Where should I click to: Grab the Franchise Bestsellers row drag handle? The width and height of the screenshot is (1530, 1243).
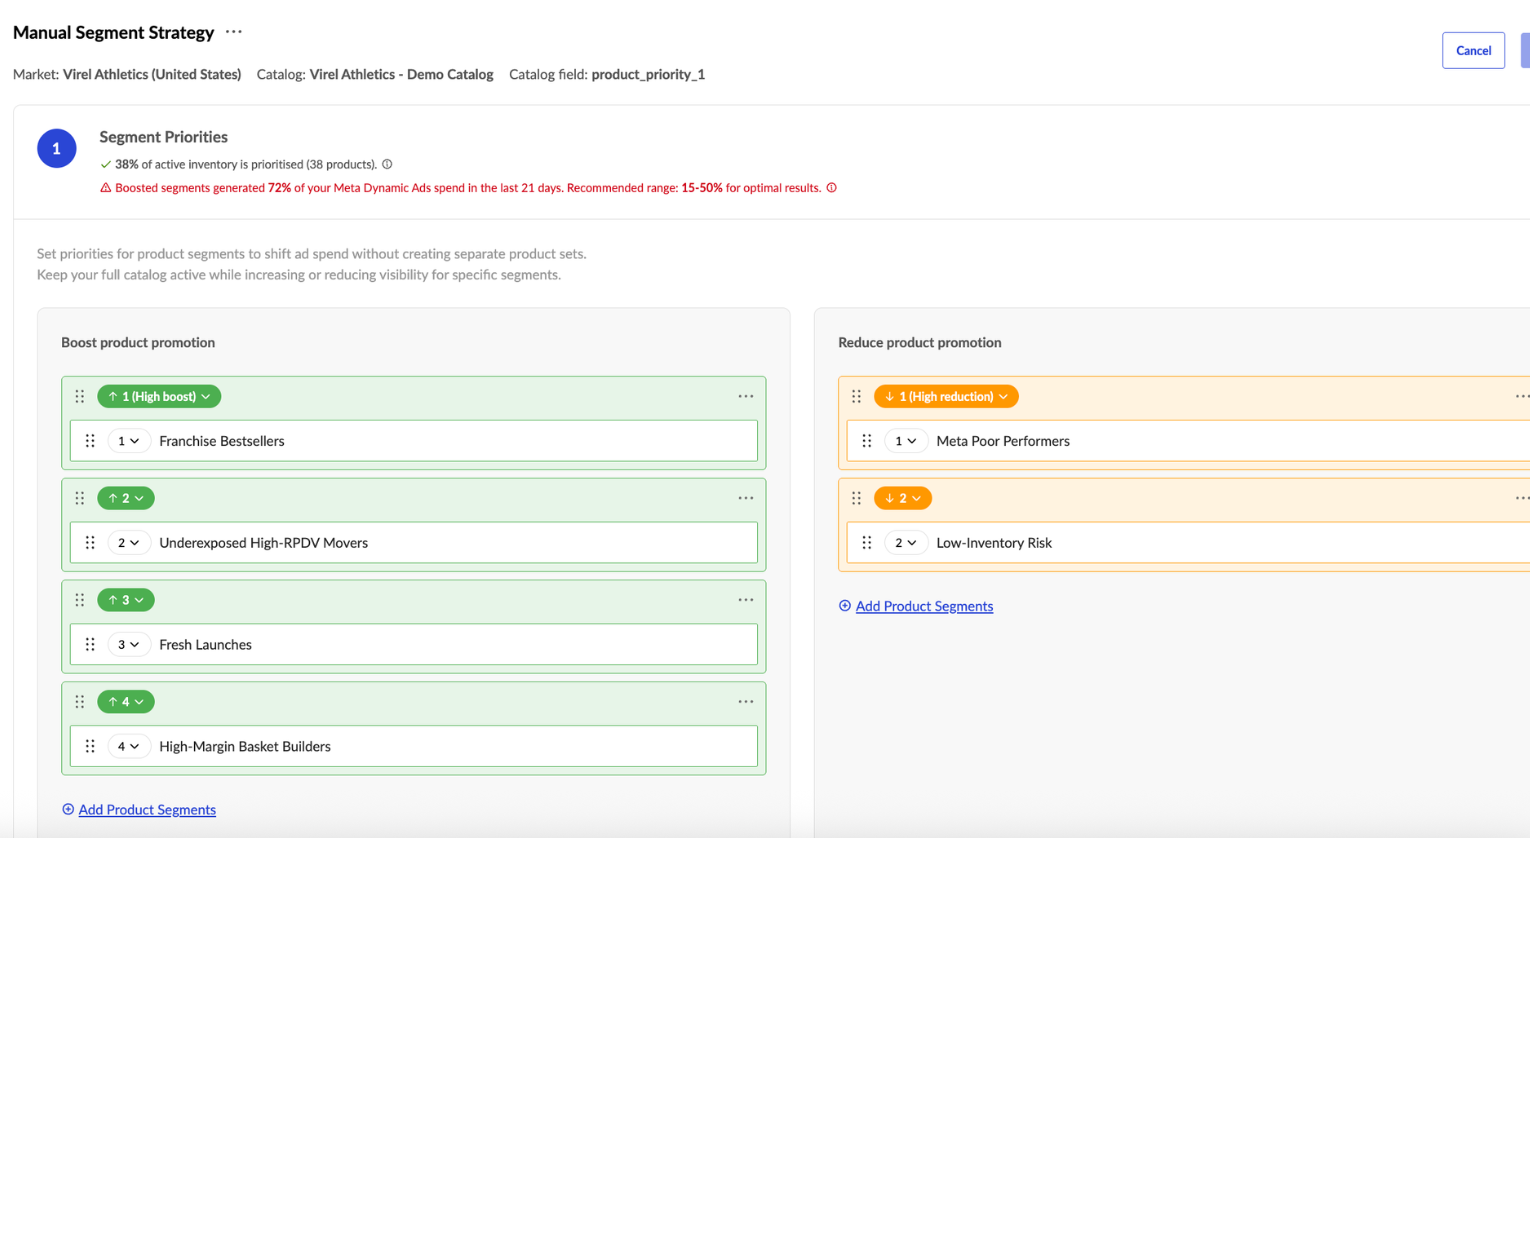(x=90, y=441)
